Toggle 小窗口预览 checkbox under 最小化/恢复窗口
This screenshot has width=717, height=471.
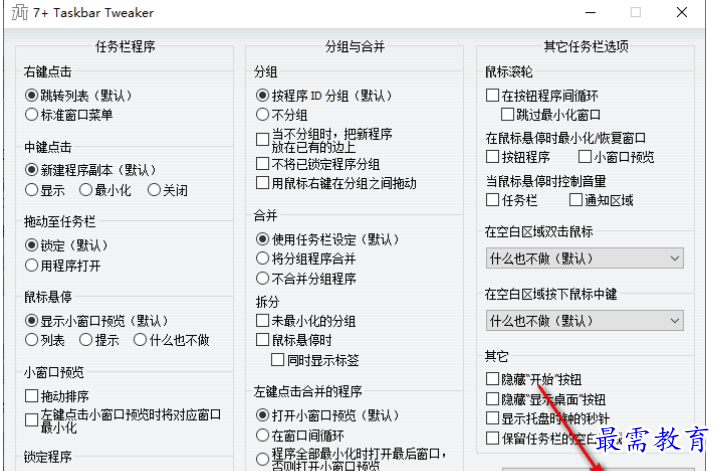[x=585, y=157]
